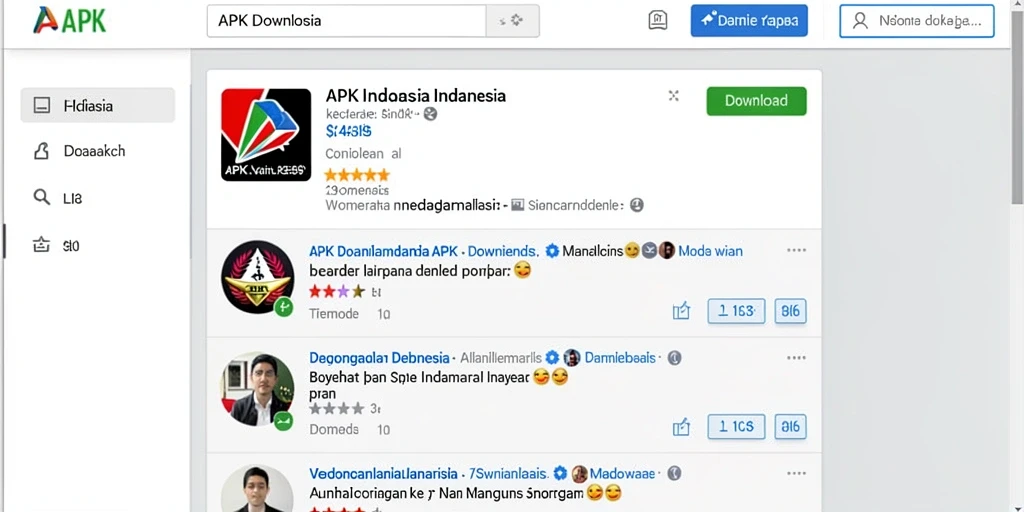Screen dimensions: 1024x512
Task: Open the 'Degongaolaɪ Debnesia' link
Action: [x=379, y=358]
